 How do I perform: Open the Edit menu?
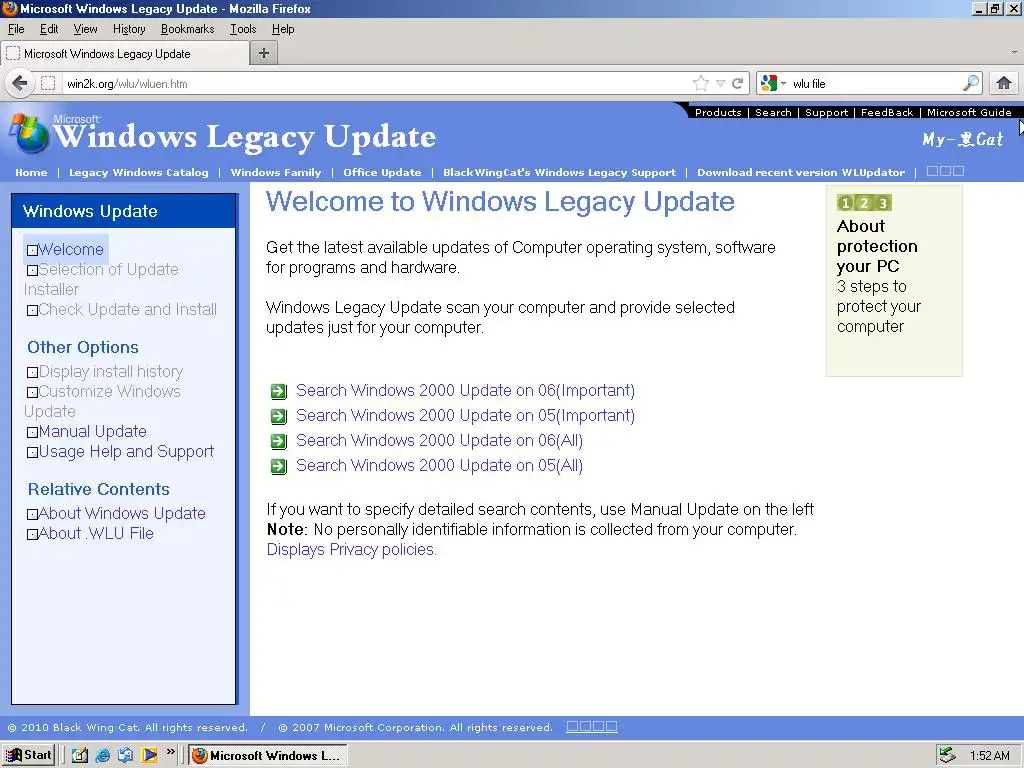[x=49, y=29]
